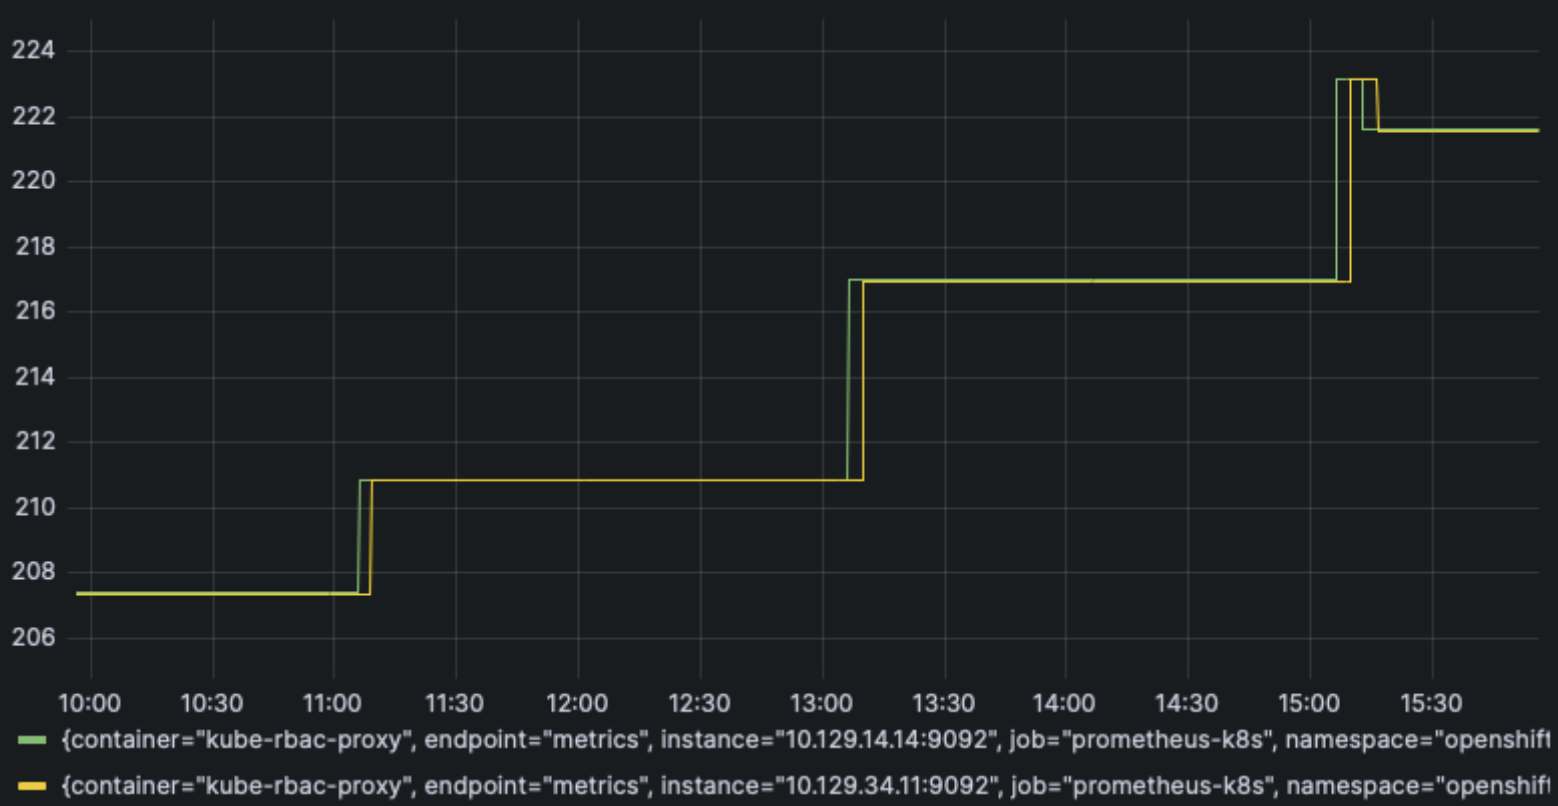Click the plateau line near 211 above 12:00
Screen dimensions: 1558x806
click(x=578, y=480)
